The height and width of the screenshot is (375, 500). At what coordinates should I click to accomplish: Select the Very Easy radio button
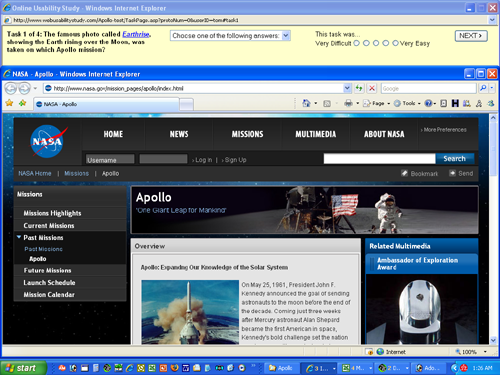point(395,43)
